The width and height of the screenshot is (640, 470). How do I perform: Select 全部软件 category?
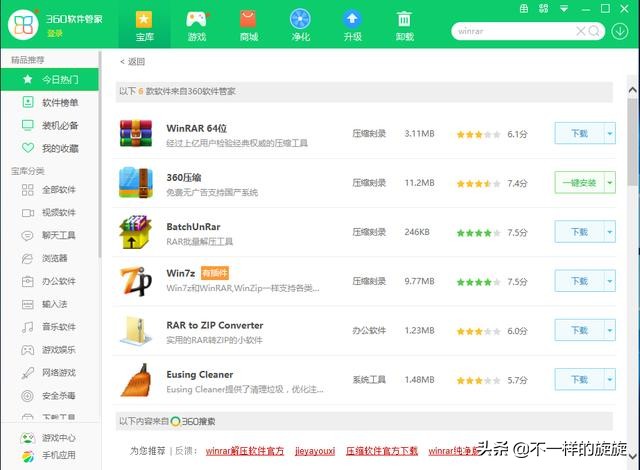[x=49, y=190]
